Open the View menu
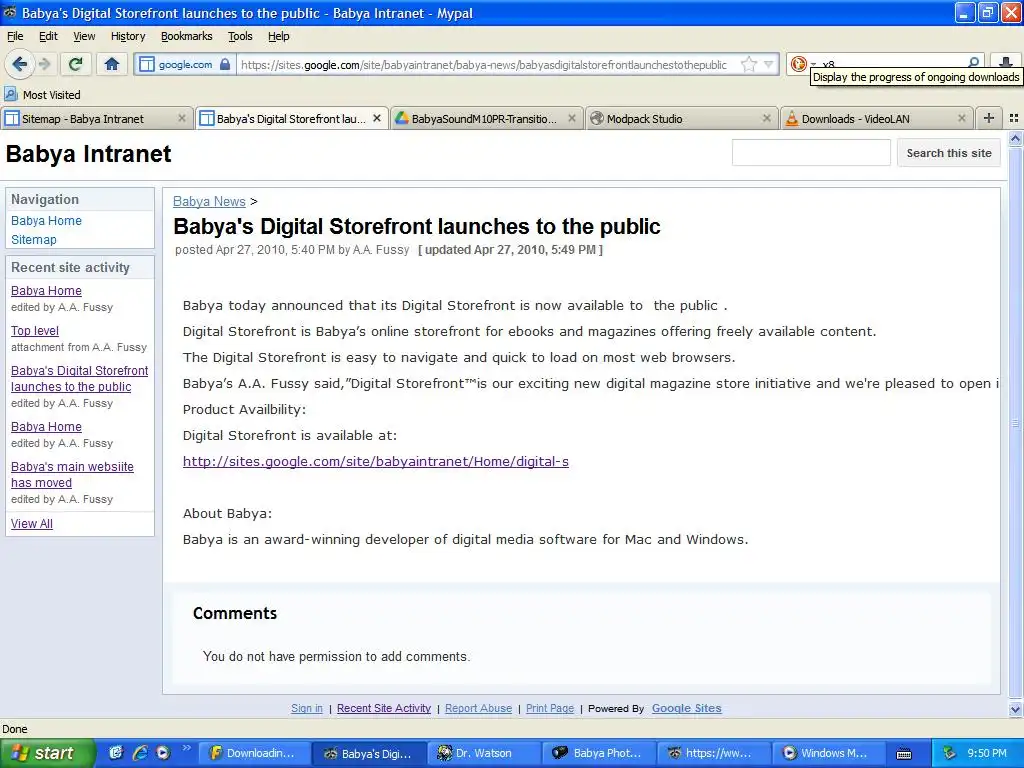 (x=84, y=36)
